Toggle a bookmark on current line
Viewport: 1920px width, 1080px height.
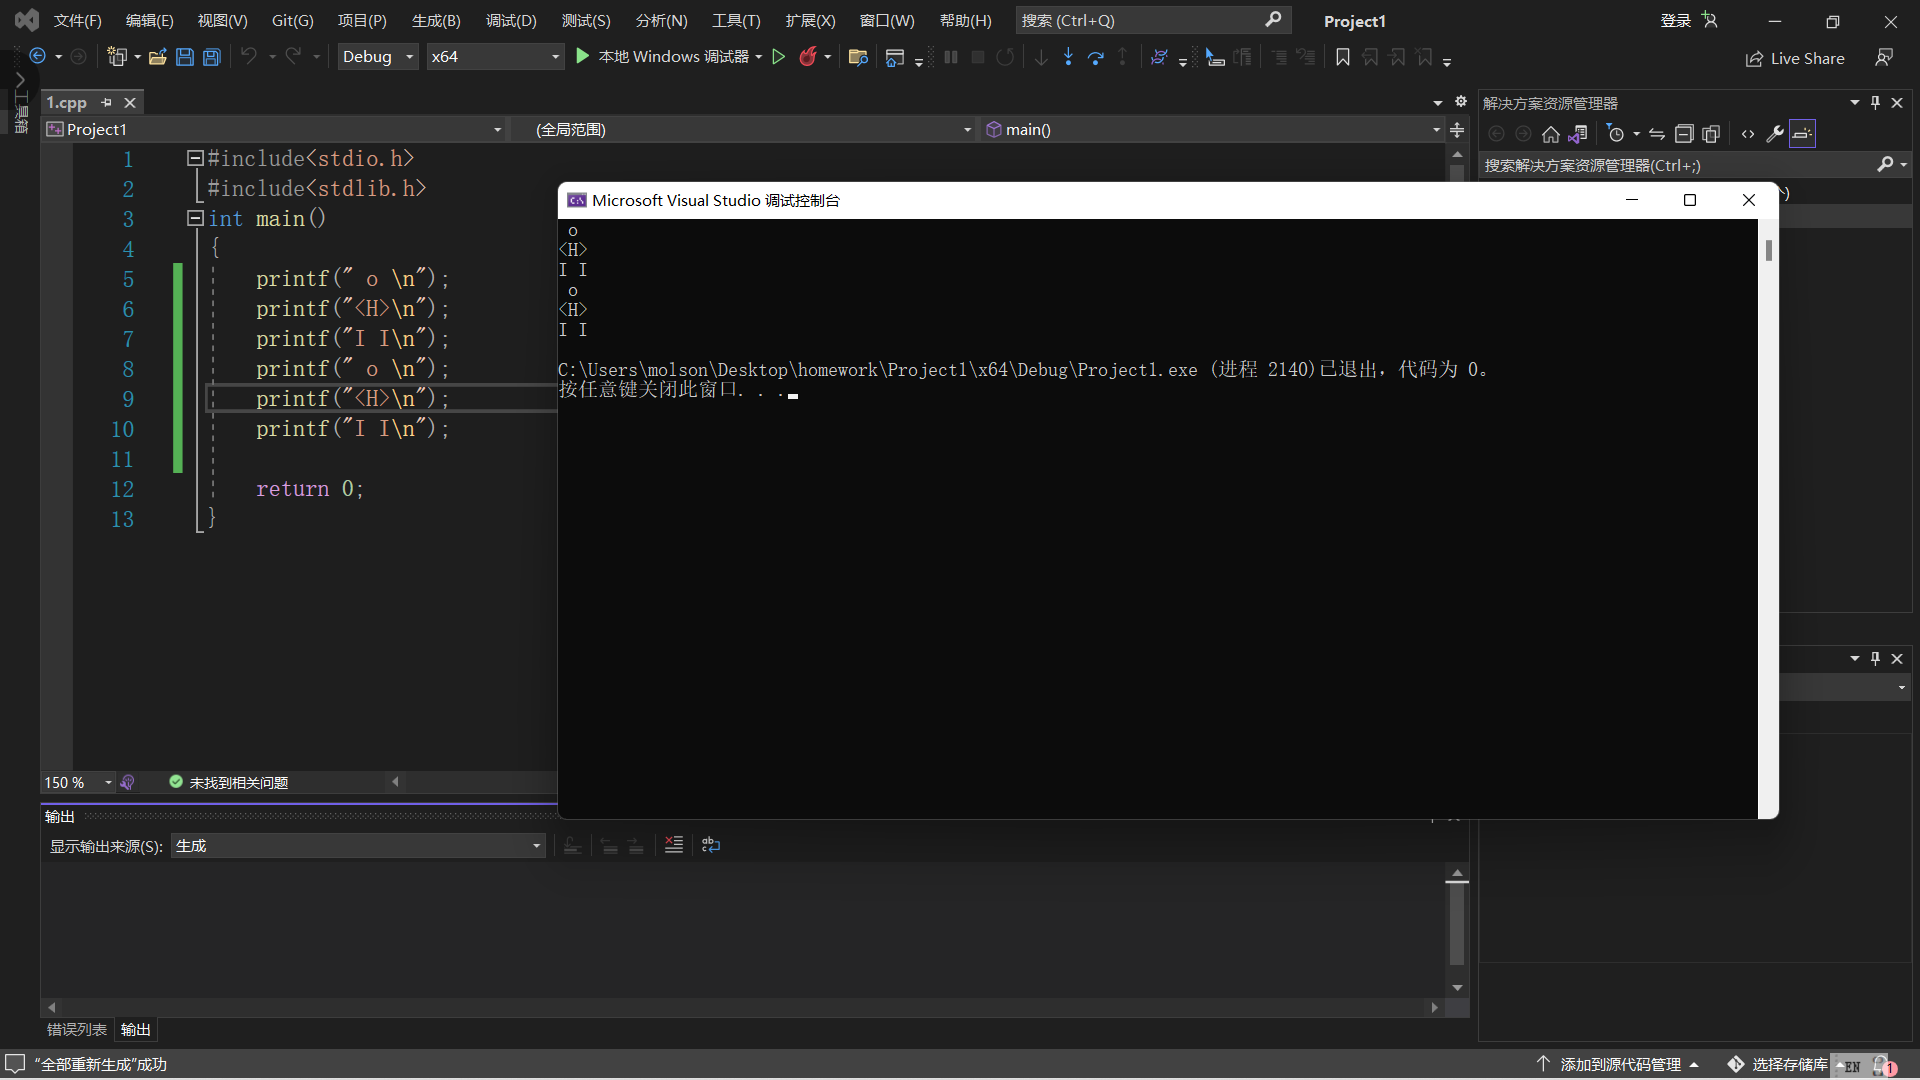click(x=1343, y=57)
